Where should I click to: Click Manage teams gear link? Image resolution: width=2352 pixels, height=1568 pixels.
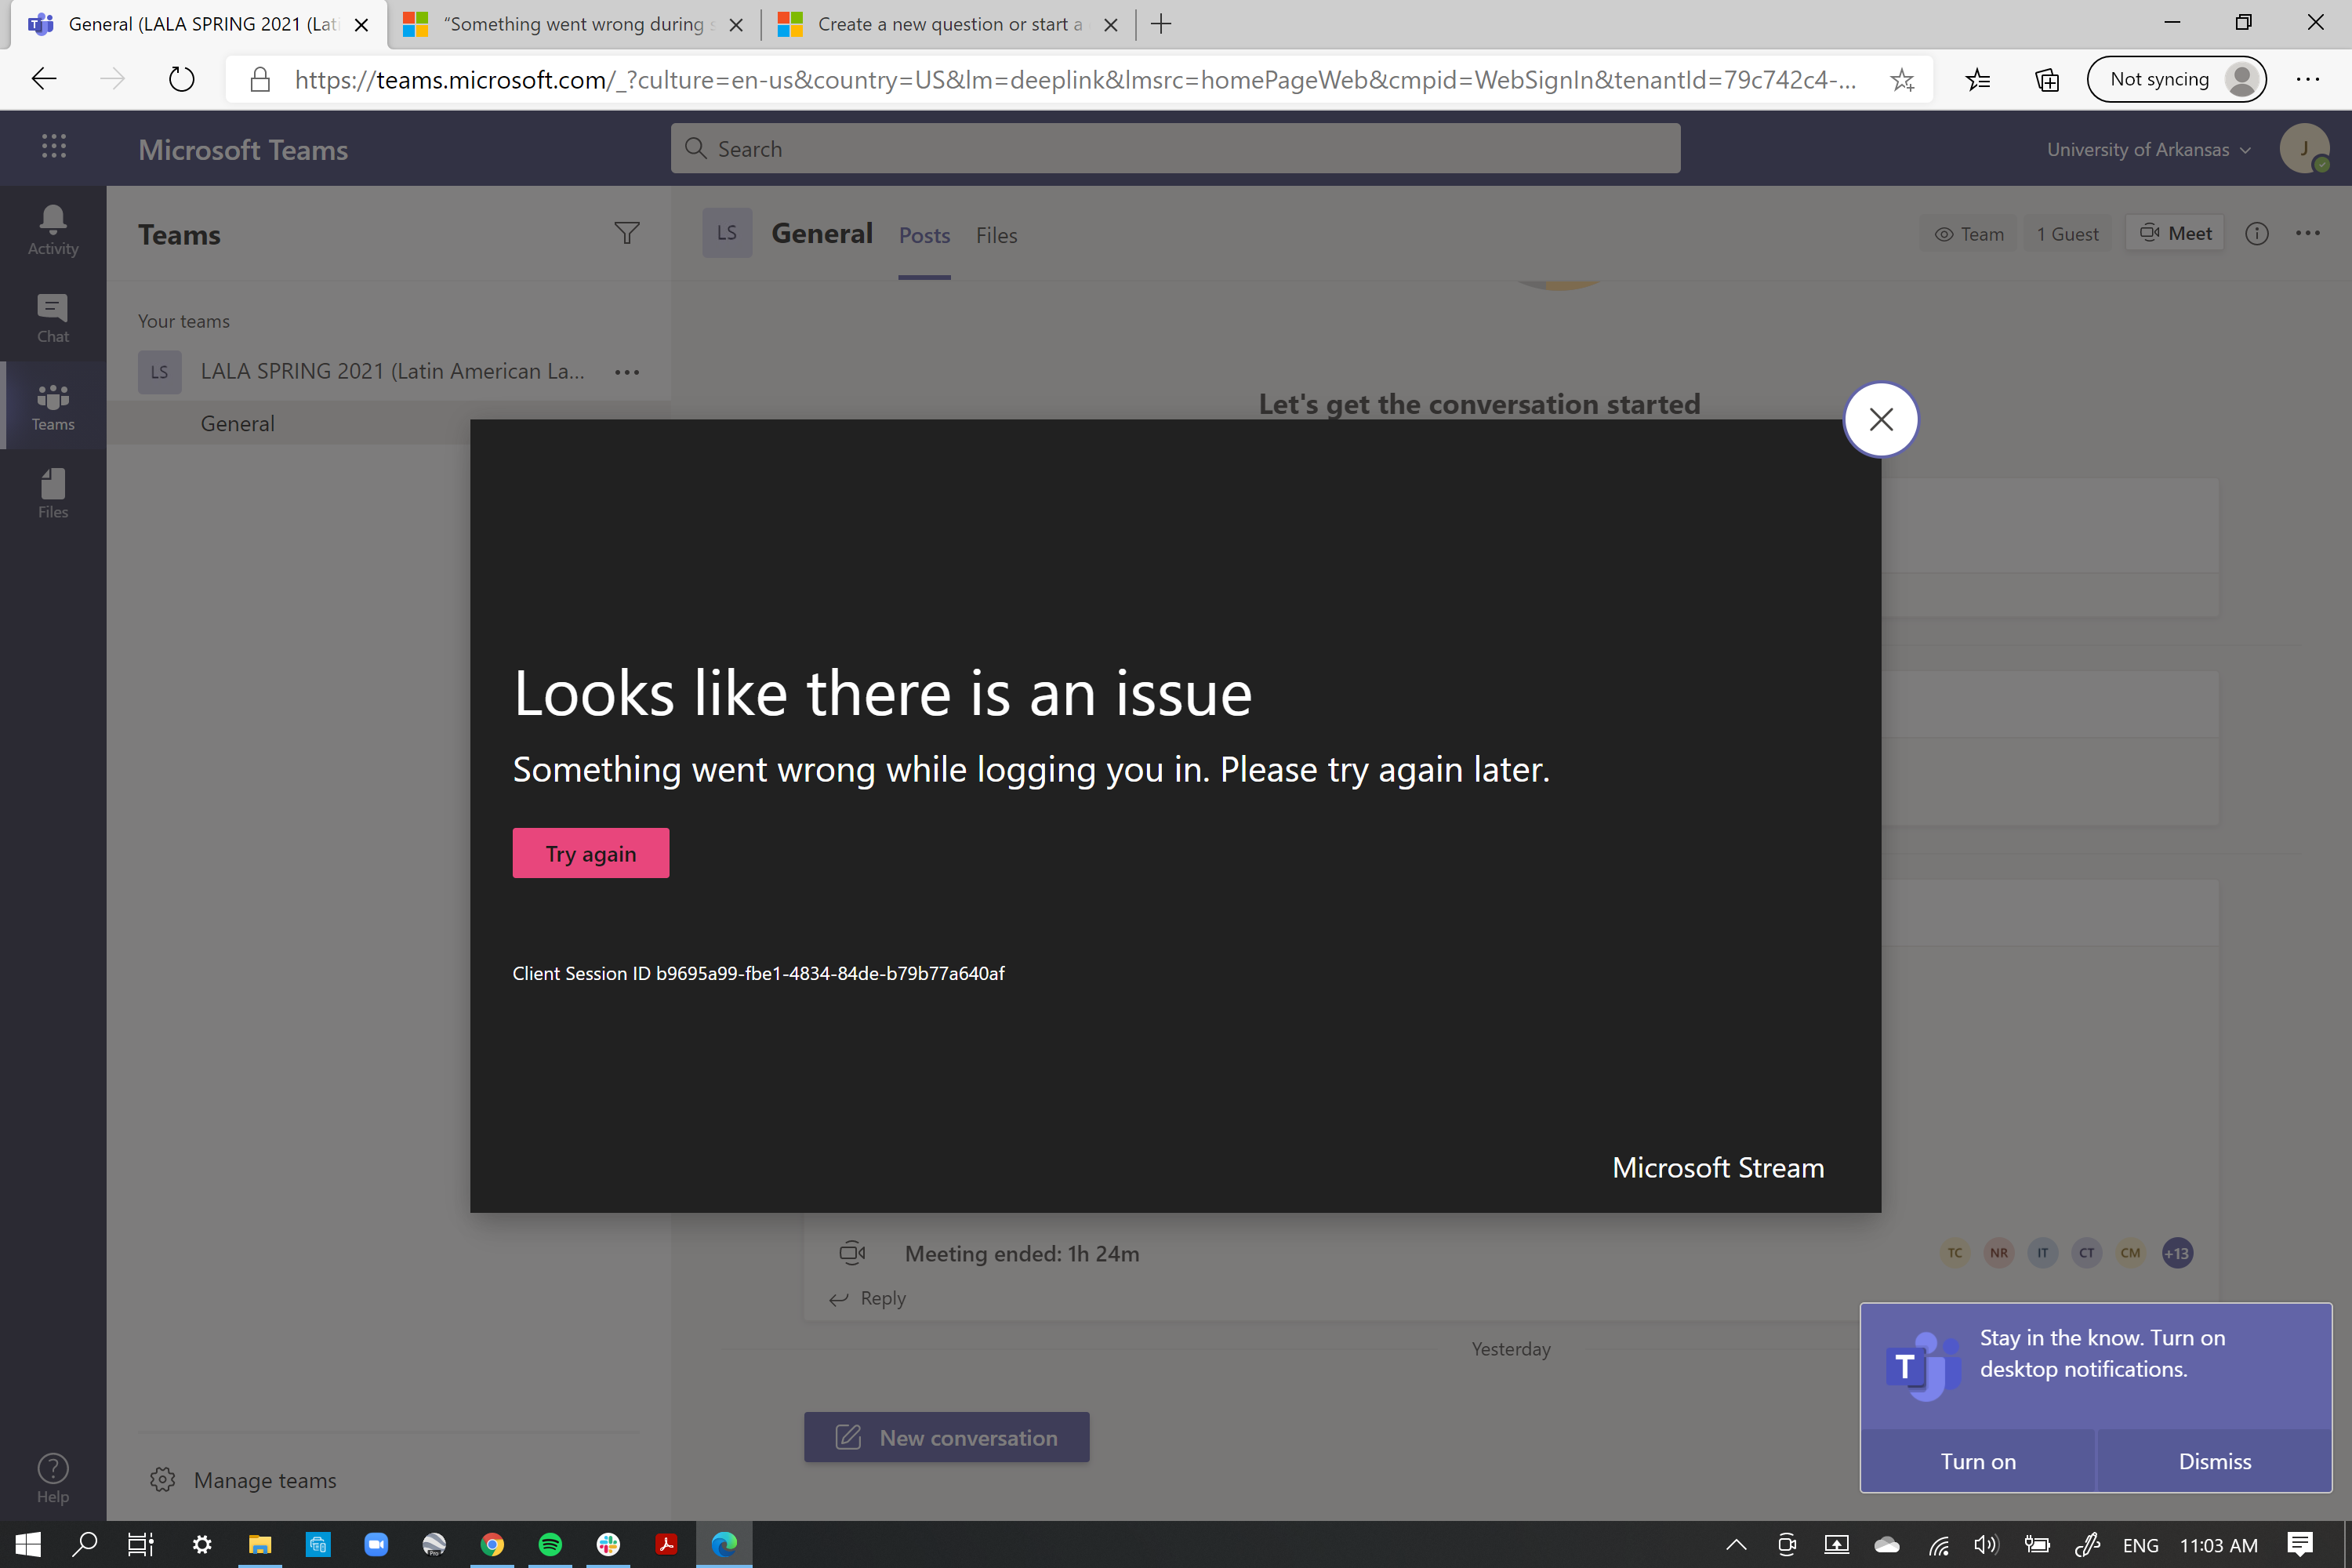coord(243,1479)
